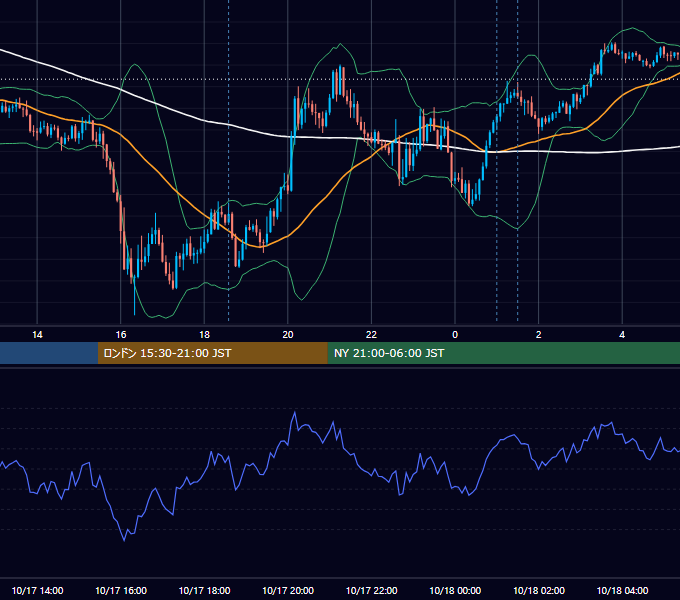Click the 10/18 02:00 date label

point(539,590)
